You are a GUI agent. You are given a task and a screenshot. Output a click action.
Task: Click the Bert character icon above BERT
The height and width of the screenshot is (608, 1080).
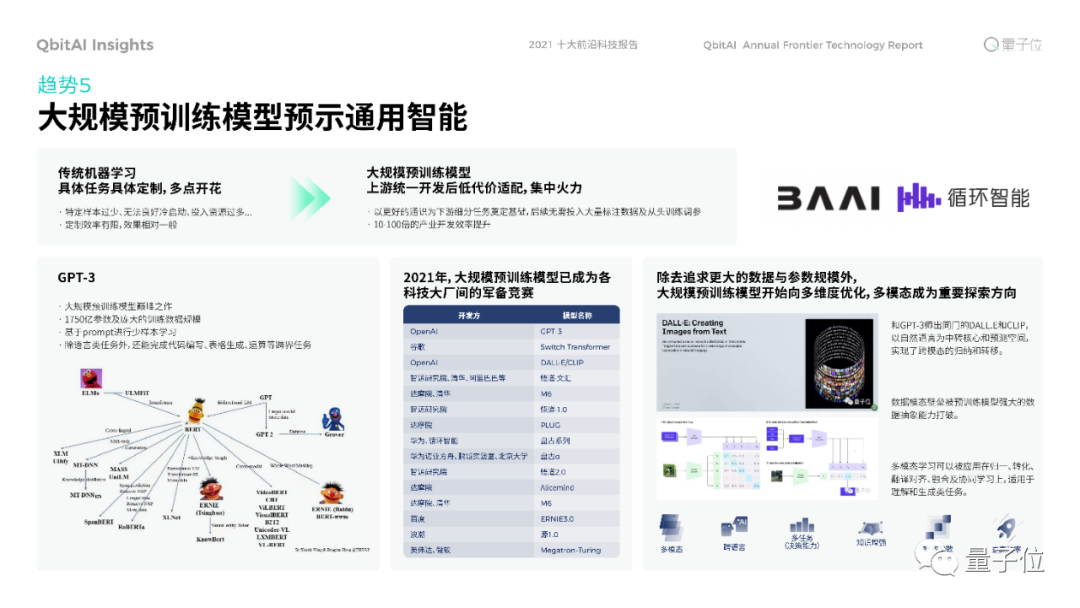pos(196,410)
